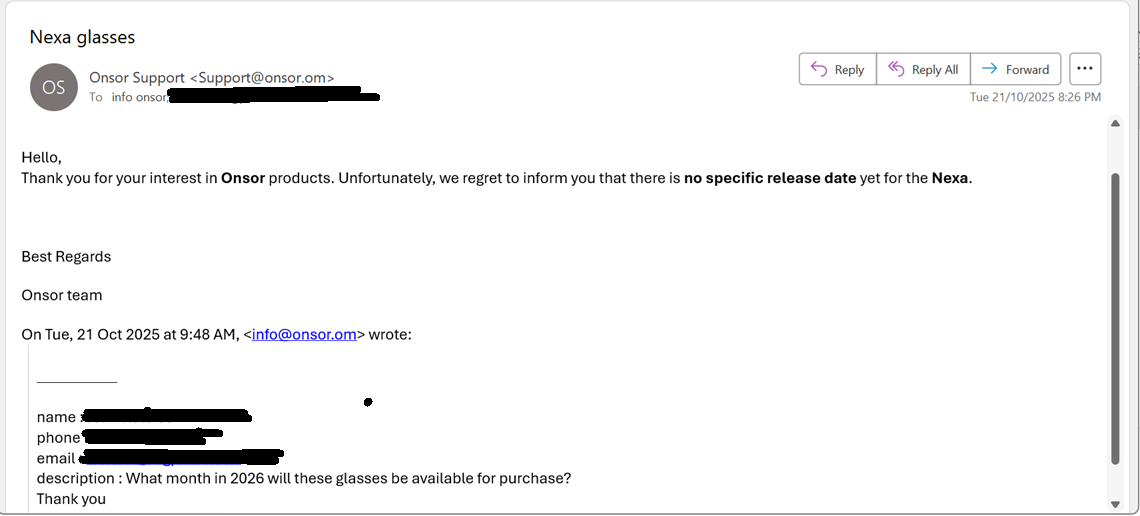The height and width of the screenshot is (516, 1140).
Task: Click the bold word "Nexa" in body
Action: coord(950,178)
